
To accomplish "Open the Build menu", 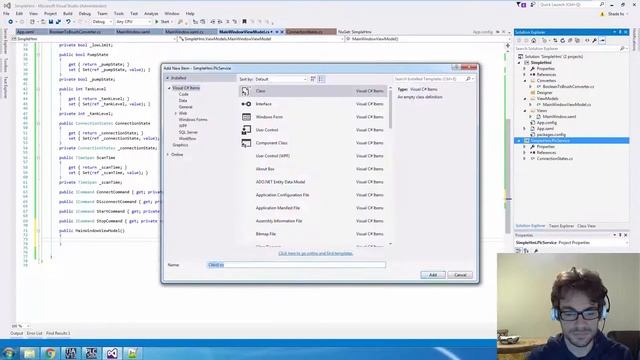I will tap(67, 13).
